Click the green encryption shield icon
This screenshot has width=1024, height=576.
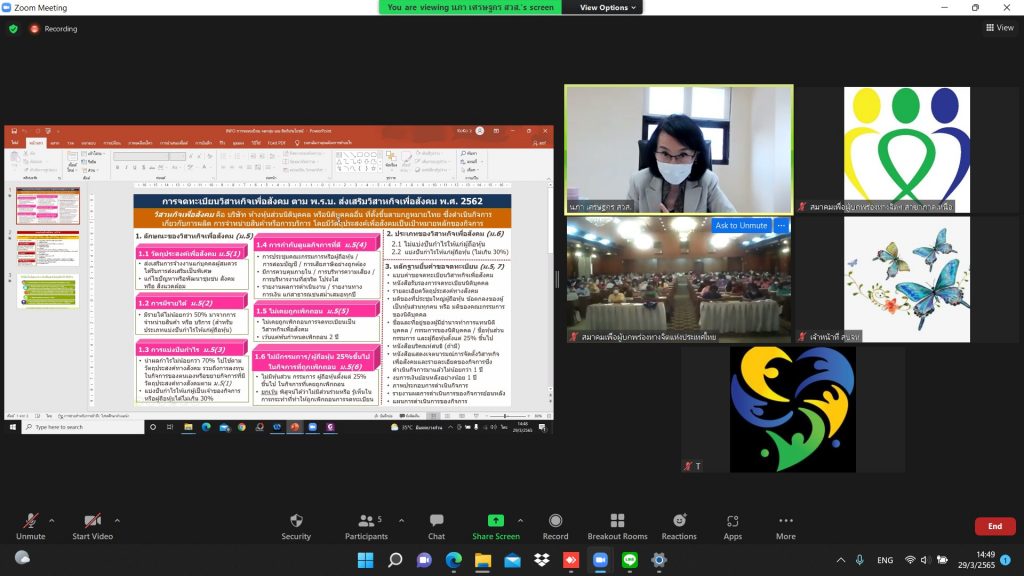(x=13, y=29)
